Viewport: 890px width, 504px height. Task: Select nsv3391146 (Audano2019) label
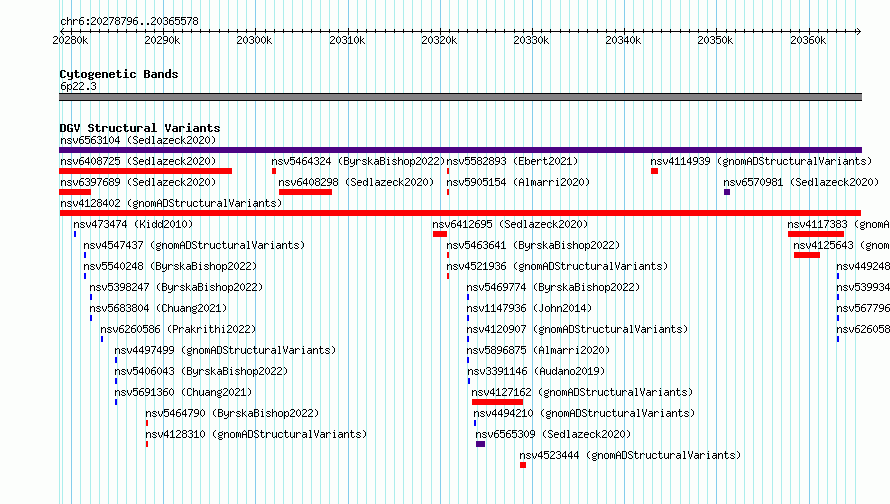click(536, 371)
